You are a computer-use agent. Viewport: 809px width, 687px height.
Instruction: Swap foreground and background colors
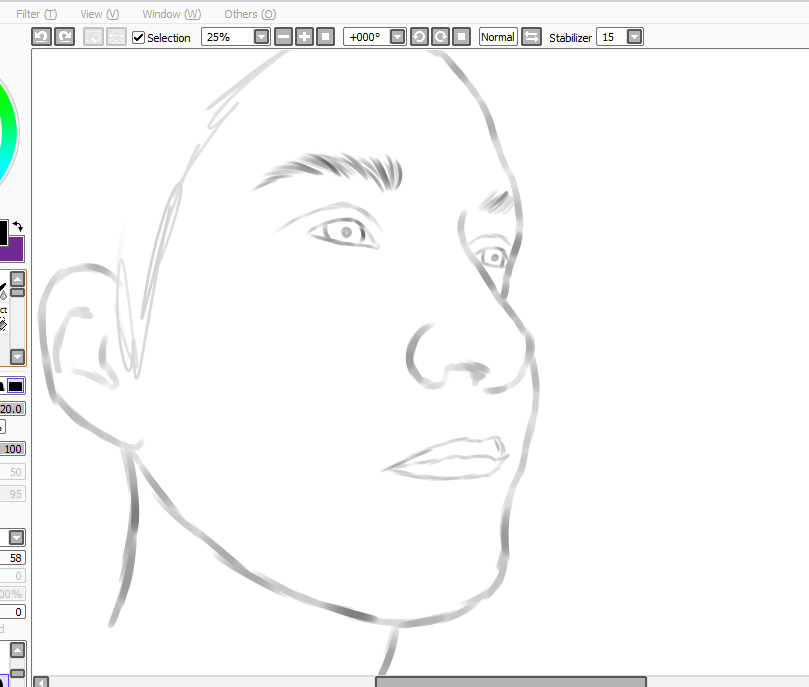point(17,227)
